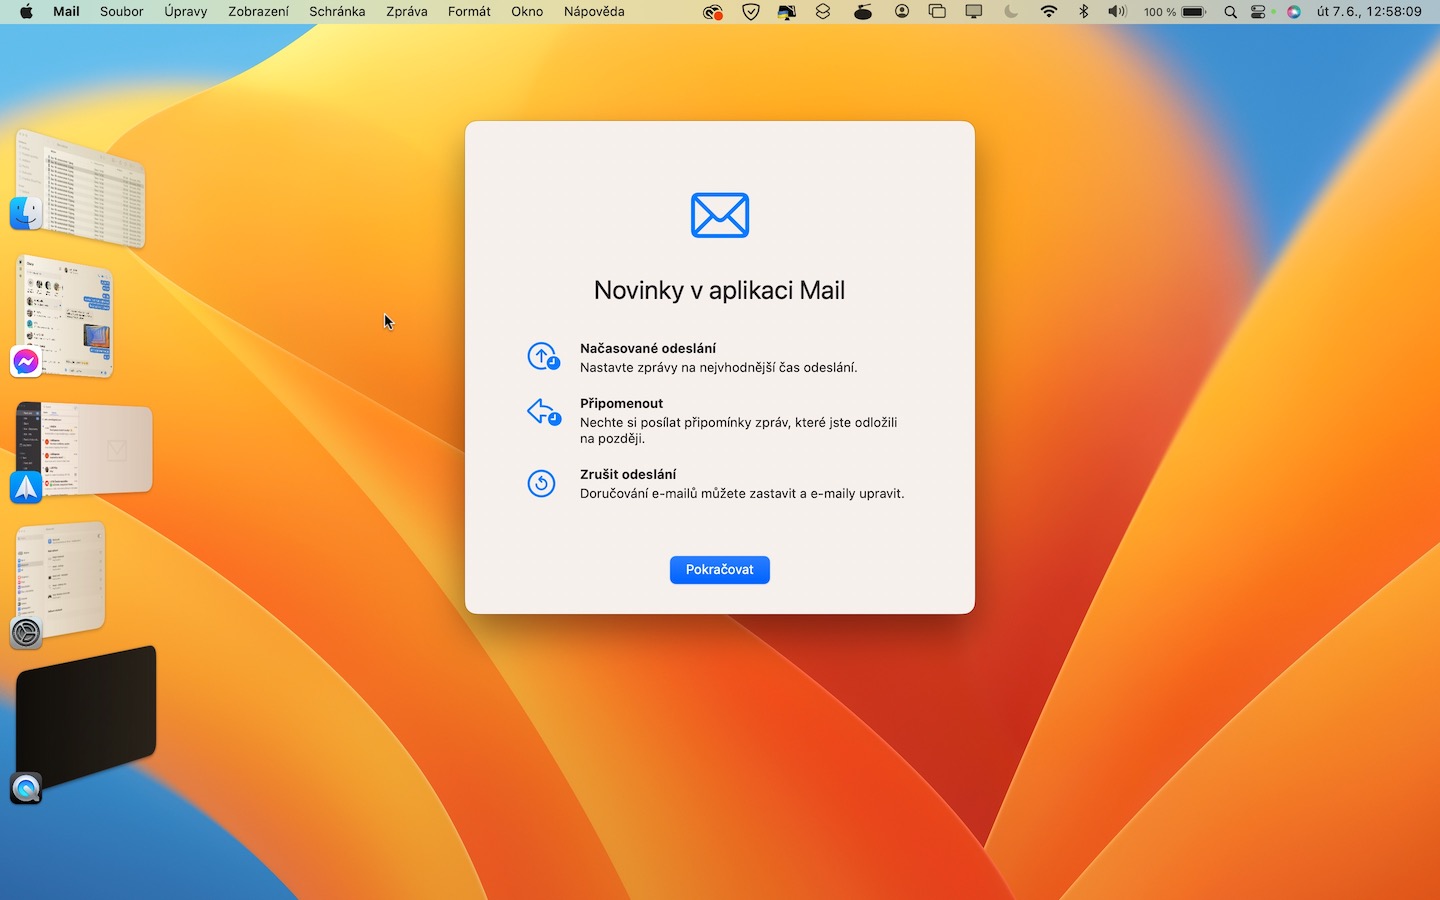Switch to the System Settings window thumbnail
1440x900 pixels.
[x=62, y=580]
